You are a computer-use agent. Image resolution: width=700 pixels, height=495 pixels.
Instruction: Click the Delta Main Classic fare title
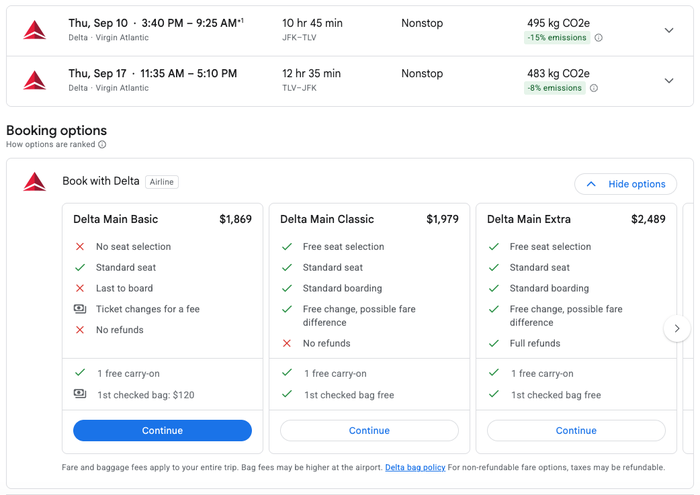327,219
